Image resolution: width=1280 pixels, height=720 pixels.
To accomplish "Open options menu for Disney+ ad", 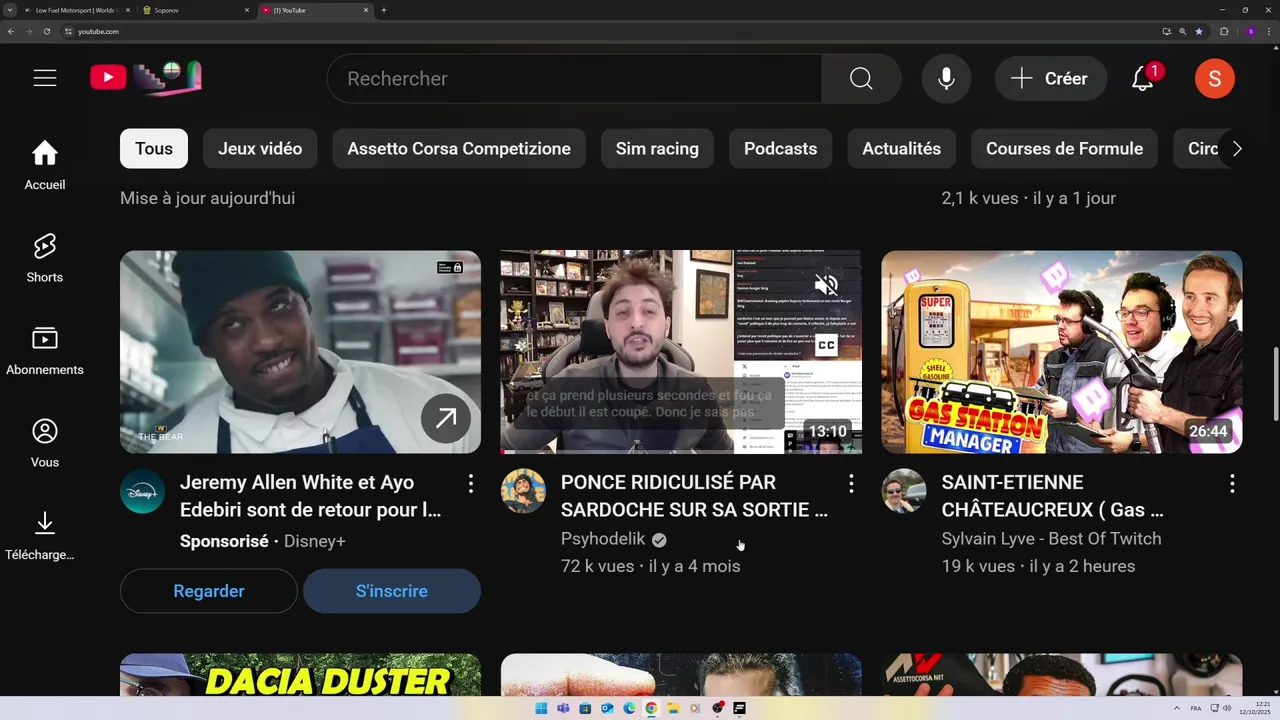I will pos(470,484).
